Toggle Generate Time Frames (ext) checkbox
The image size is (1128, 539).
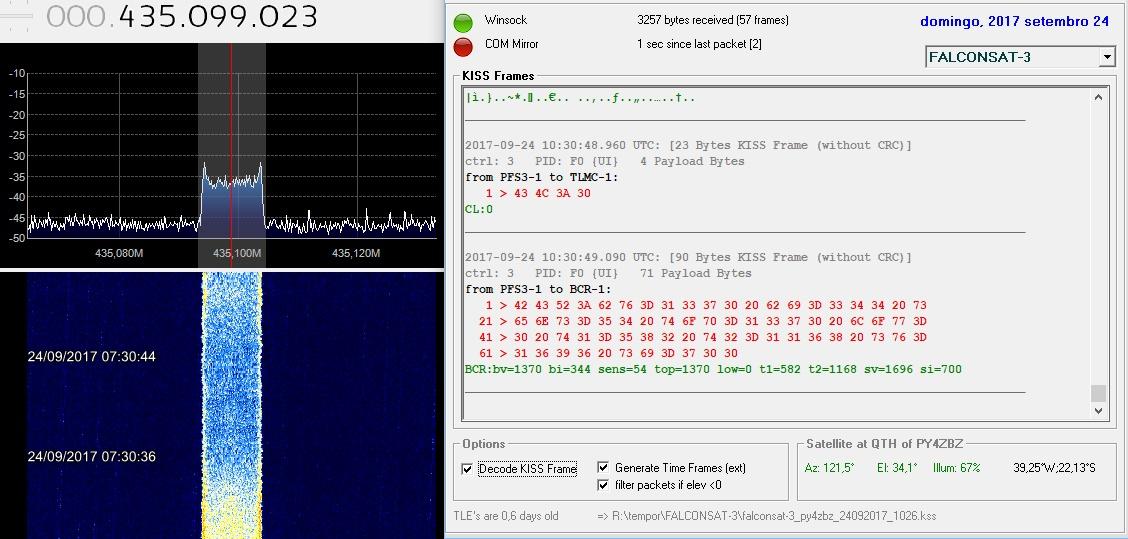pos(603,468)
